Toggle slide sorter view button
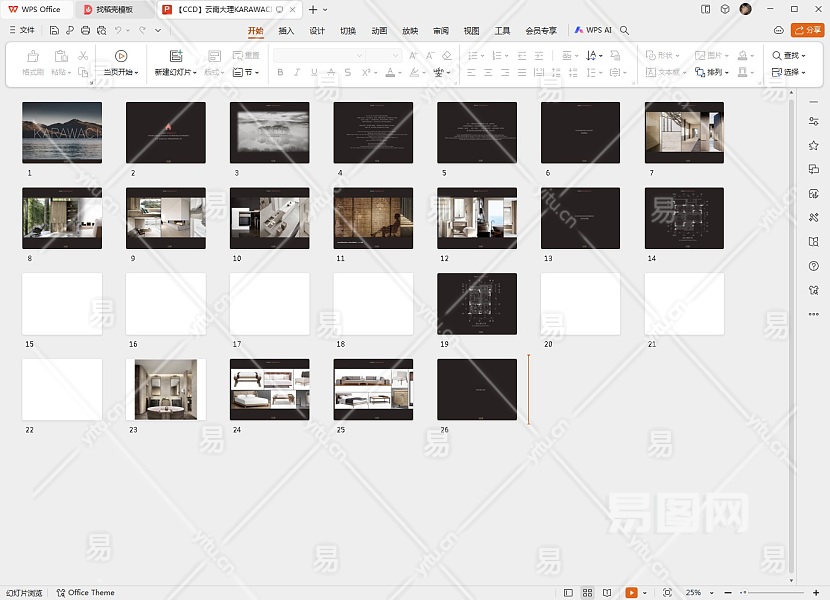 (x=588, y=593)
